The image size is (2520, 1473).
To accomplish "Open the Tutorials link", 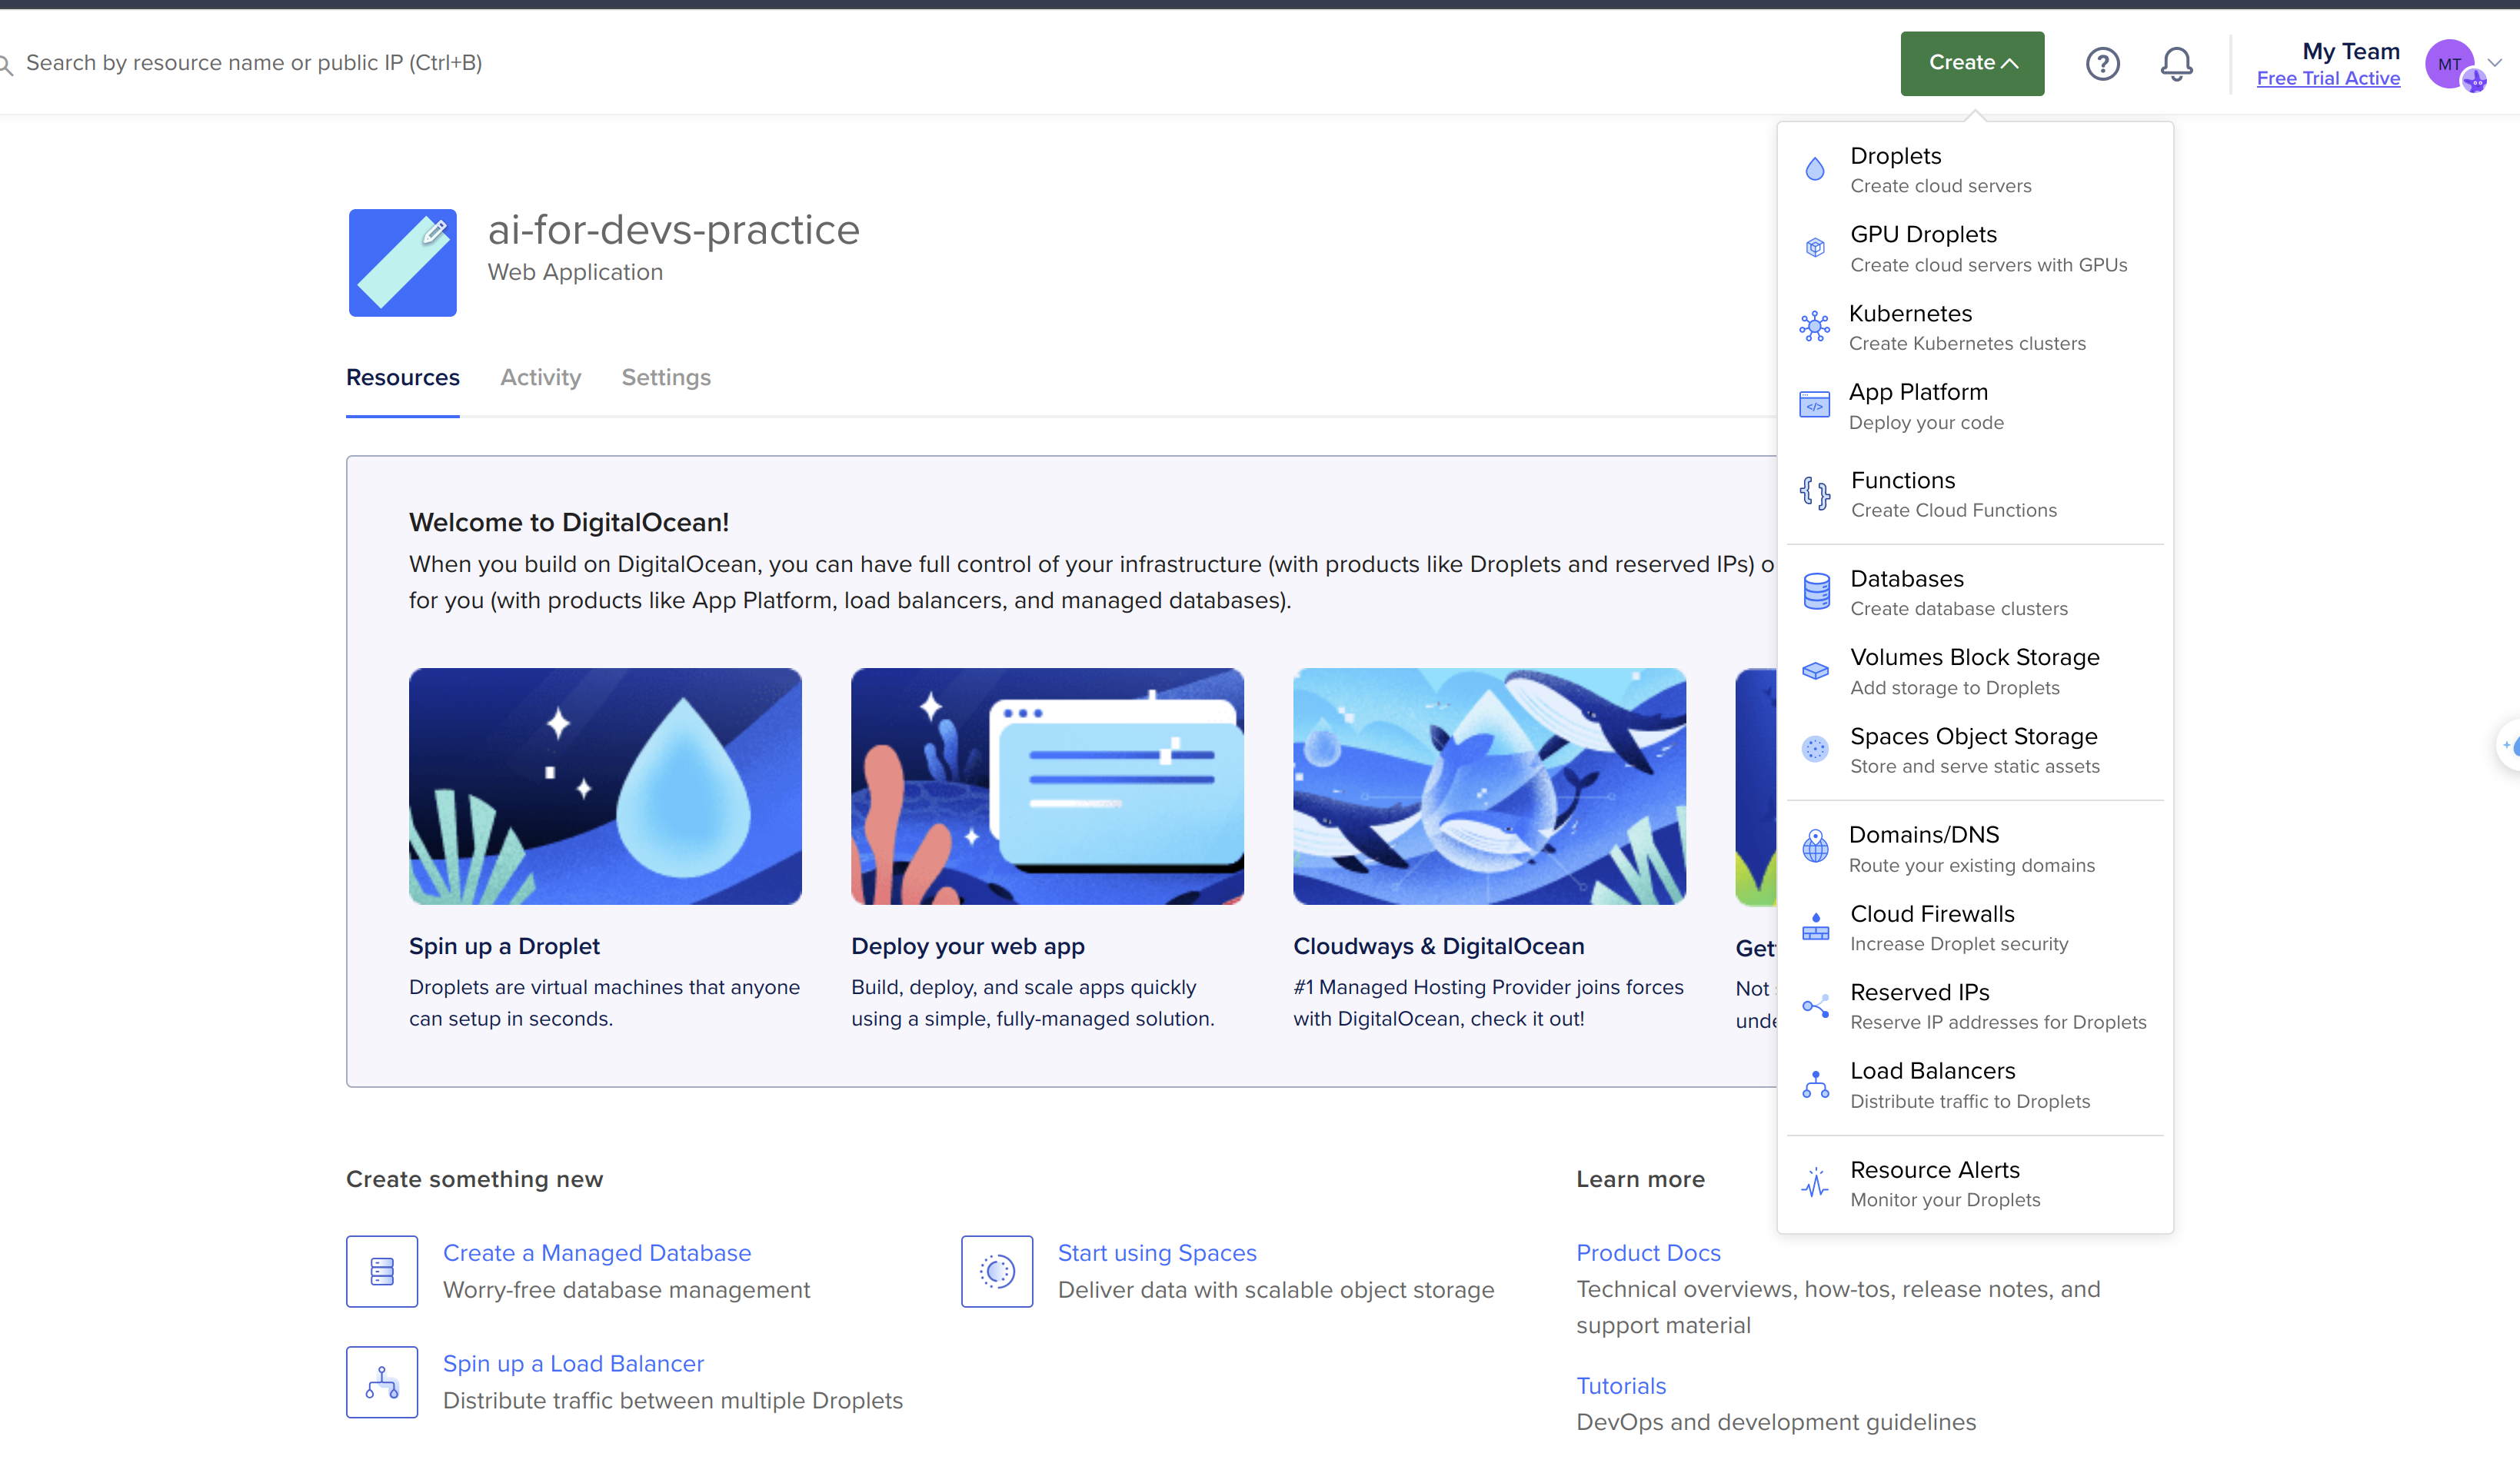I will click(x=1621, y=1385).
